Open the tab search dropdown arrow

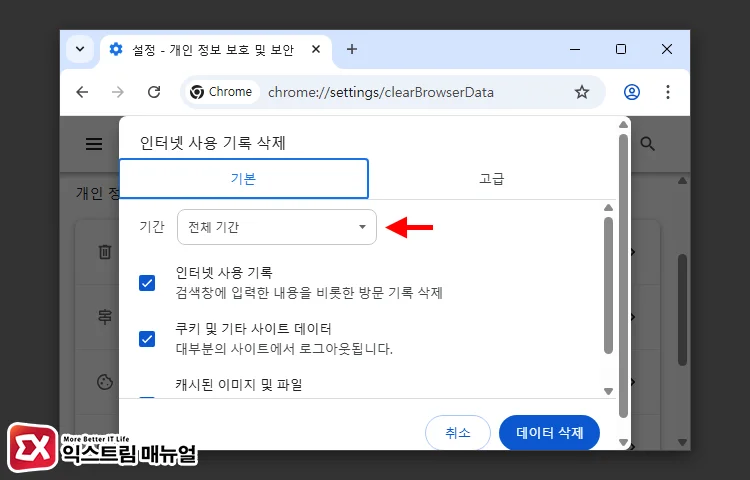point(80,49)
